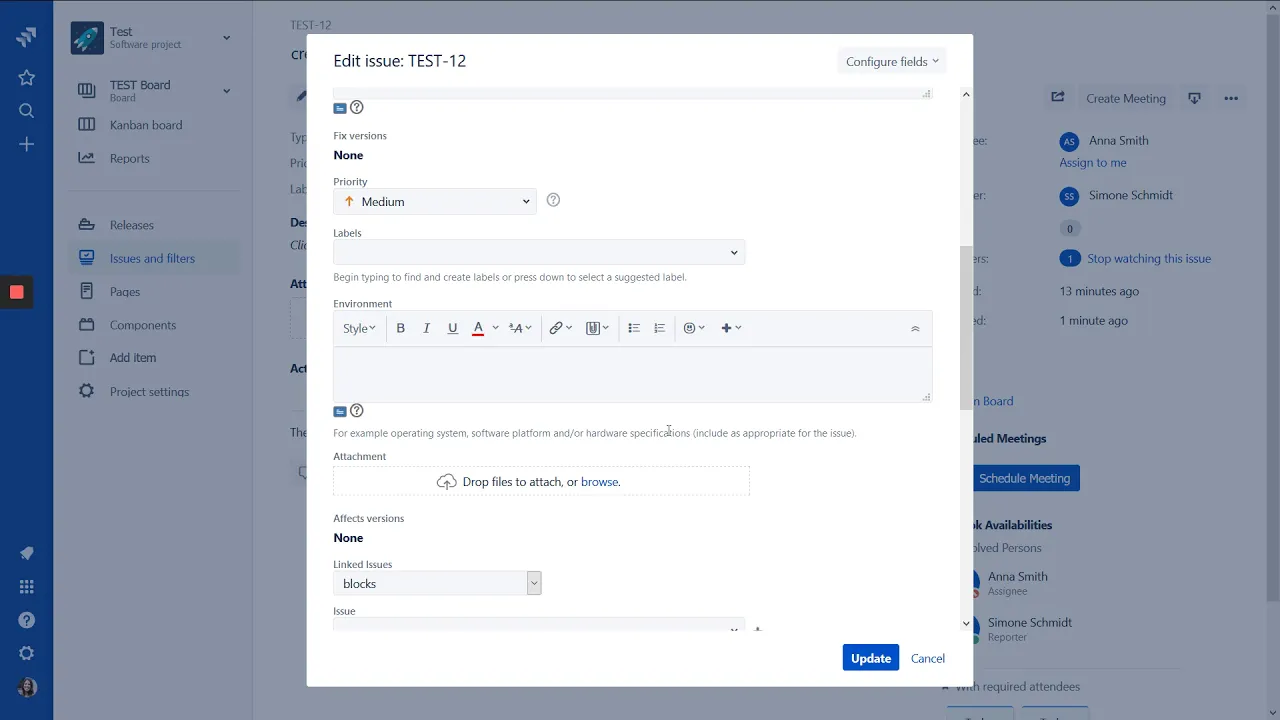Click the attachment drop zone

[541, 481]
